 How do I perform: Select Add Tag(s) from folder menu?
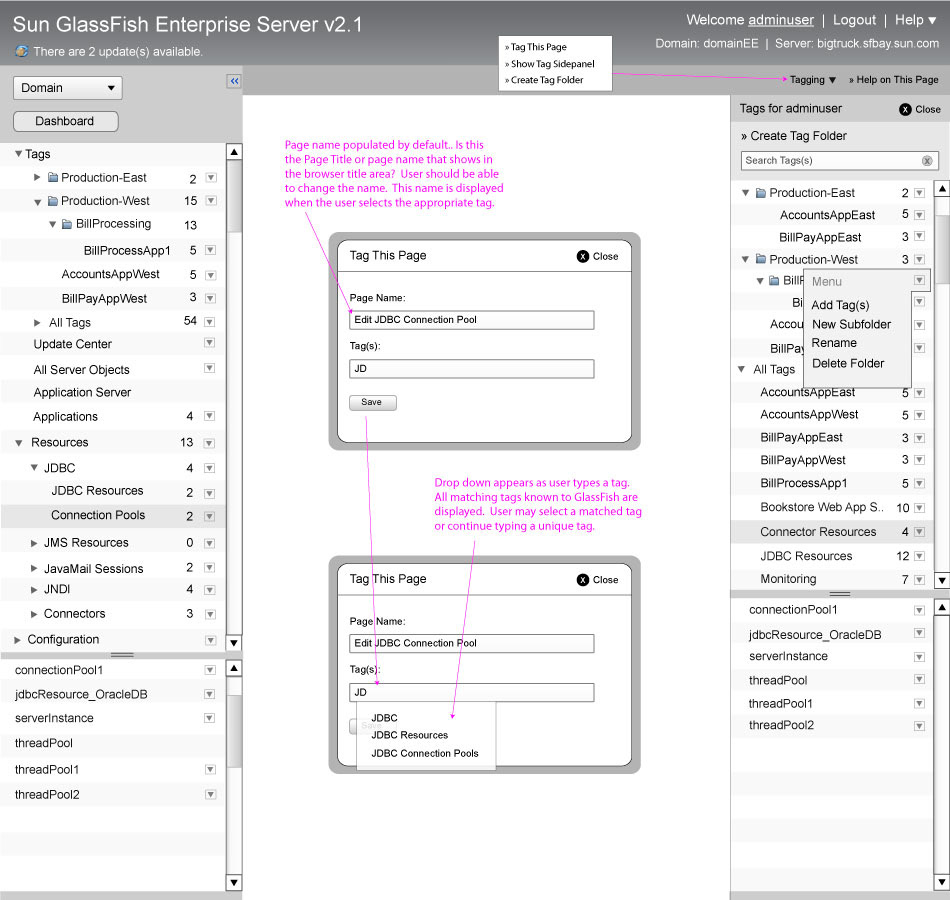tap(840, 305)
